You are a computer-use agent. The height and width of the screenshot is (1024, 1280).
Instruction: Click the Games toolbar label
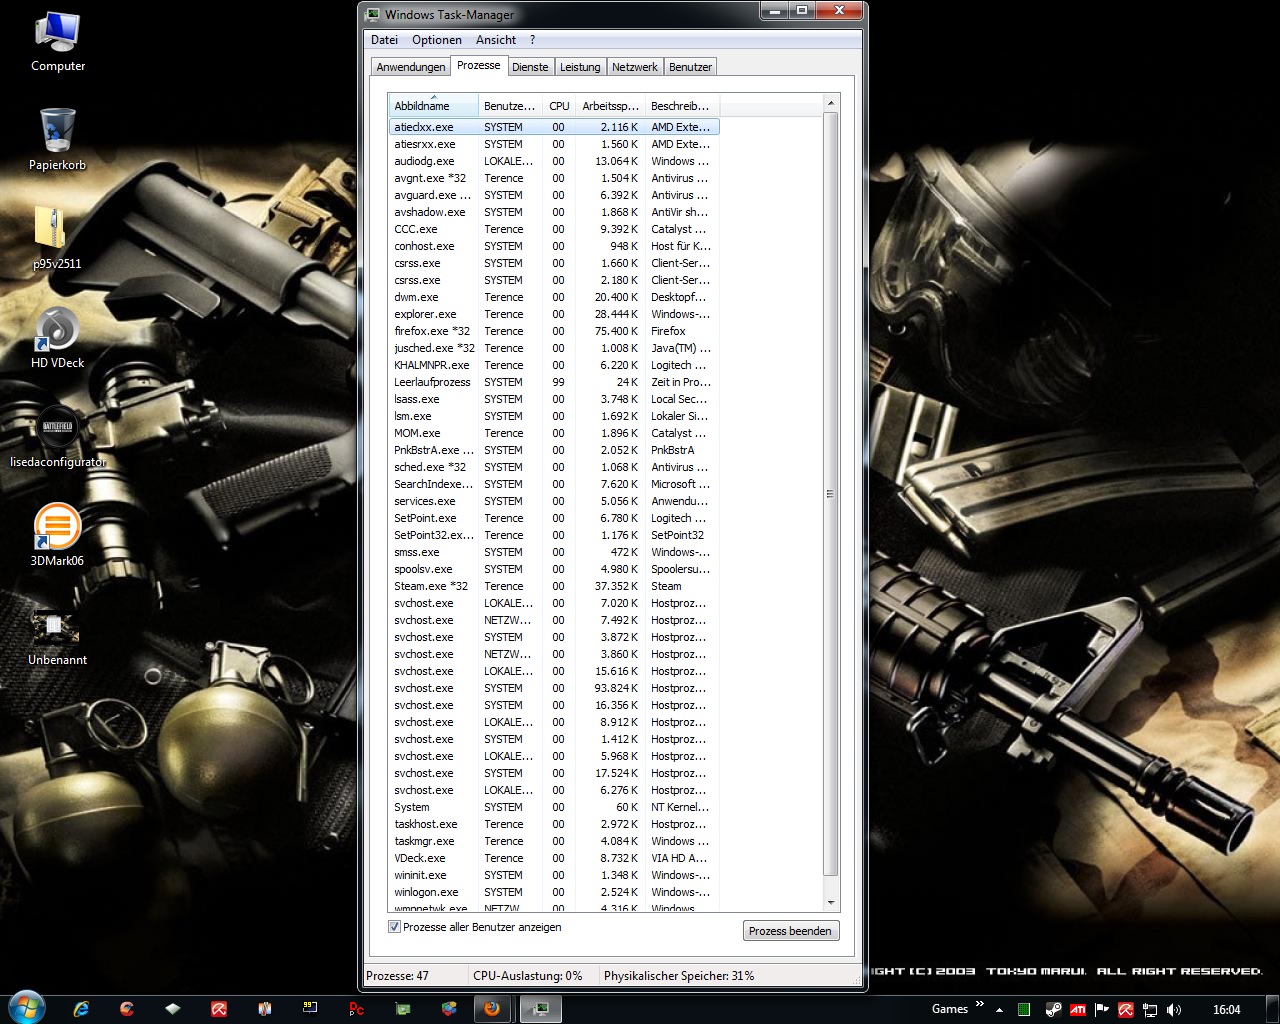tap(949, 1009)
